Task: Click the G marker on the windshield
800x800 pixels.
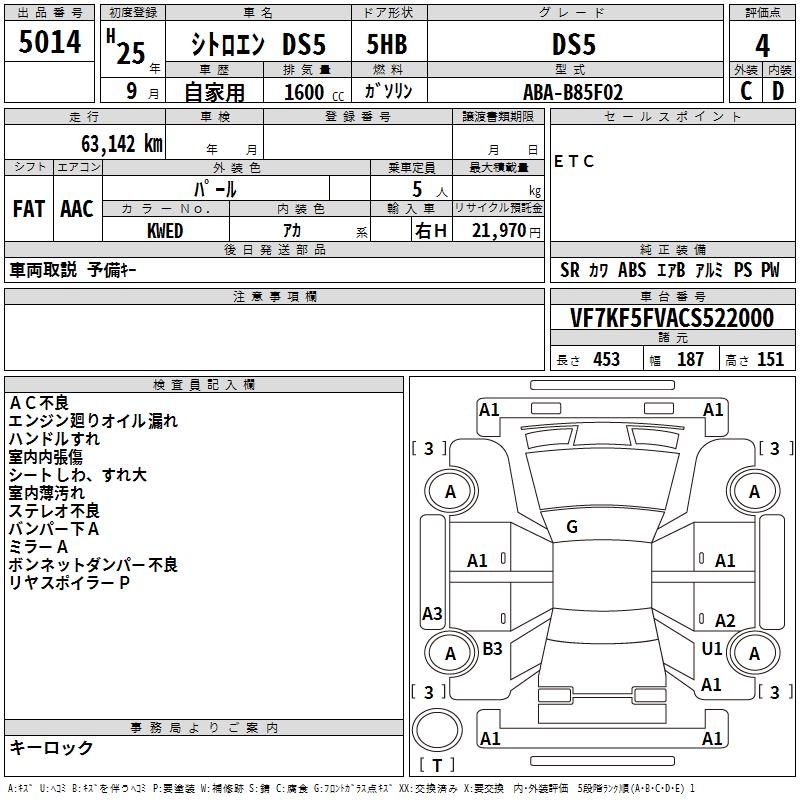Action: click(572, 526)
